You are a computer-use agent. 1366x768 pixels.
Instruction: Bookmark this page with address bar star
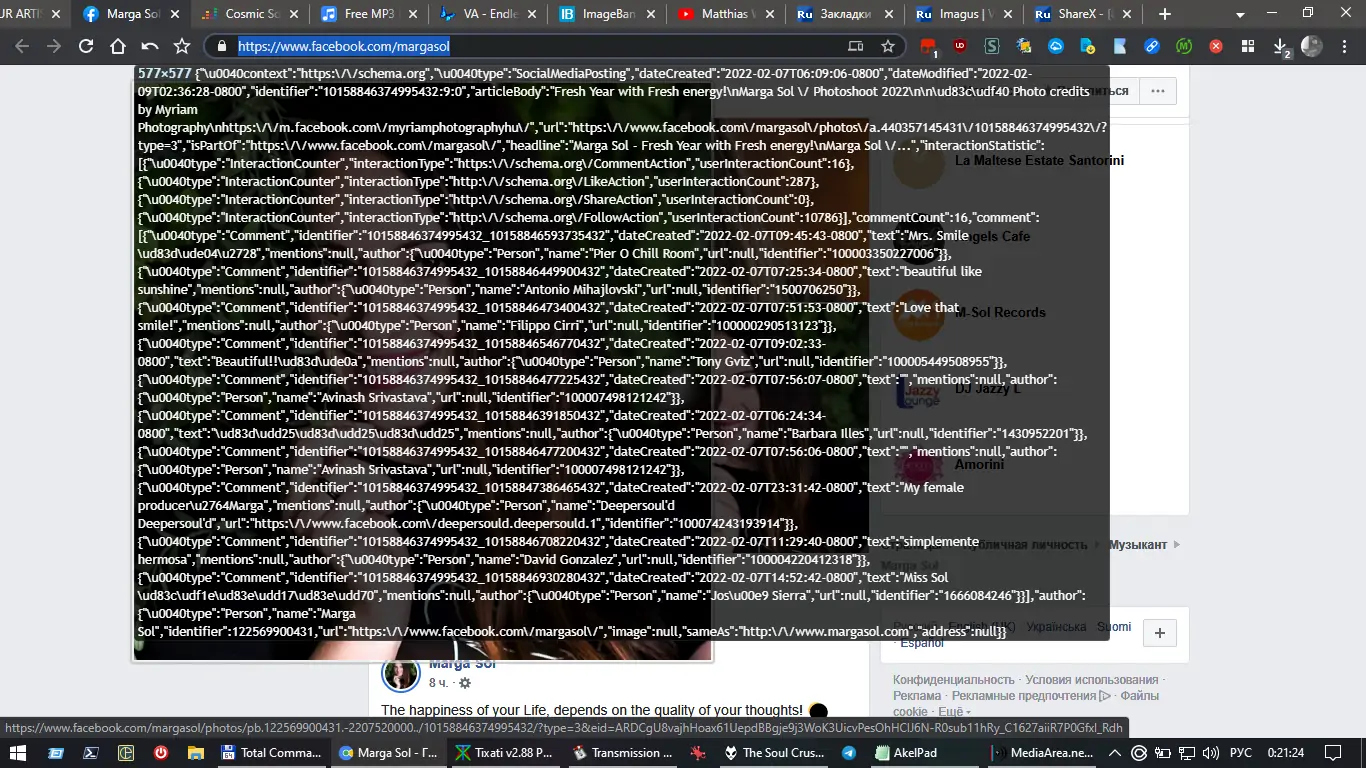tap(887, 46)
